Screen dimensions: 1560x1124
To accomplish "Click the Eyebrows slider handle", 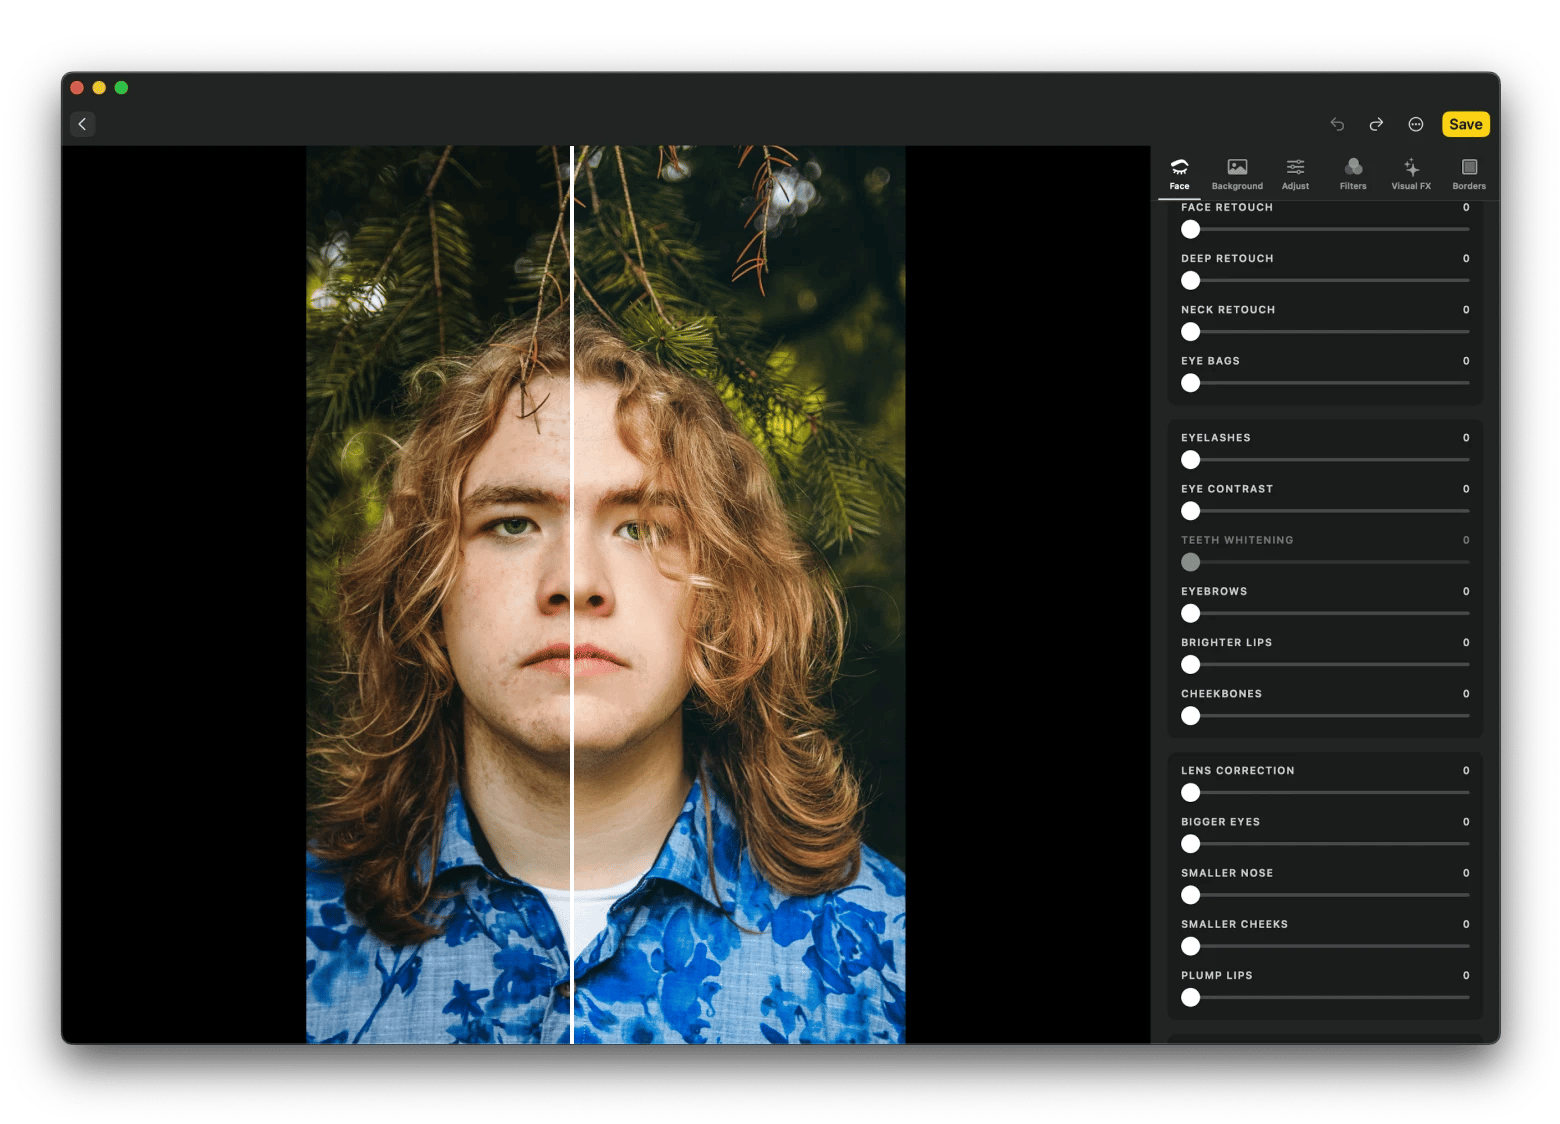I will point(1190,613).
